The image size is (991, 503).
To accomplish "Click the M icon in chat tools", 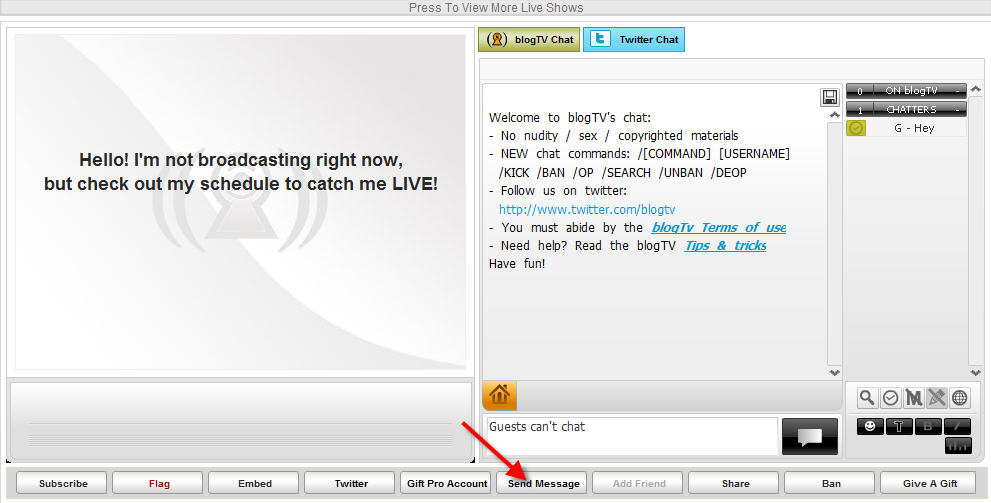I will coord(913,398).
